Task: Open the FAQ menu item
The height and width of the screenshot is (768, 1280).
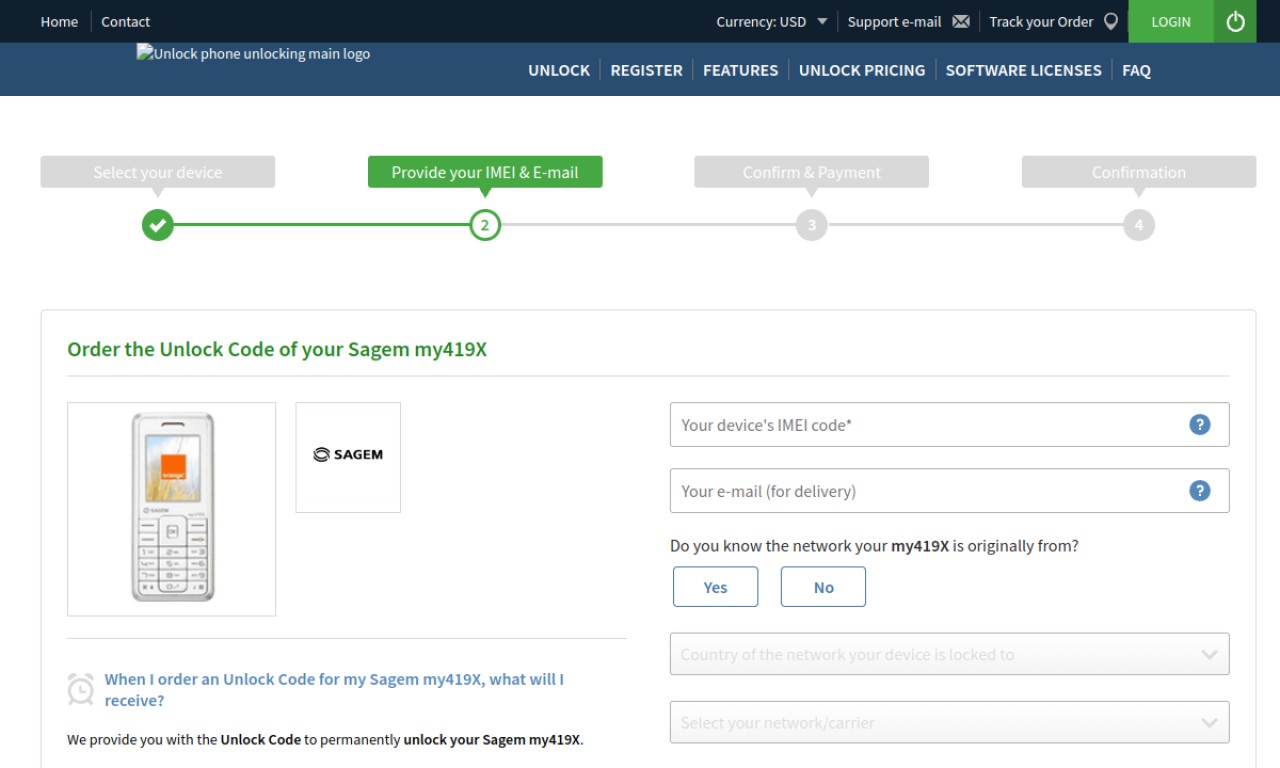Action: pos(1136,70)
